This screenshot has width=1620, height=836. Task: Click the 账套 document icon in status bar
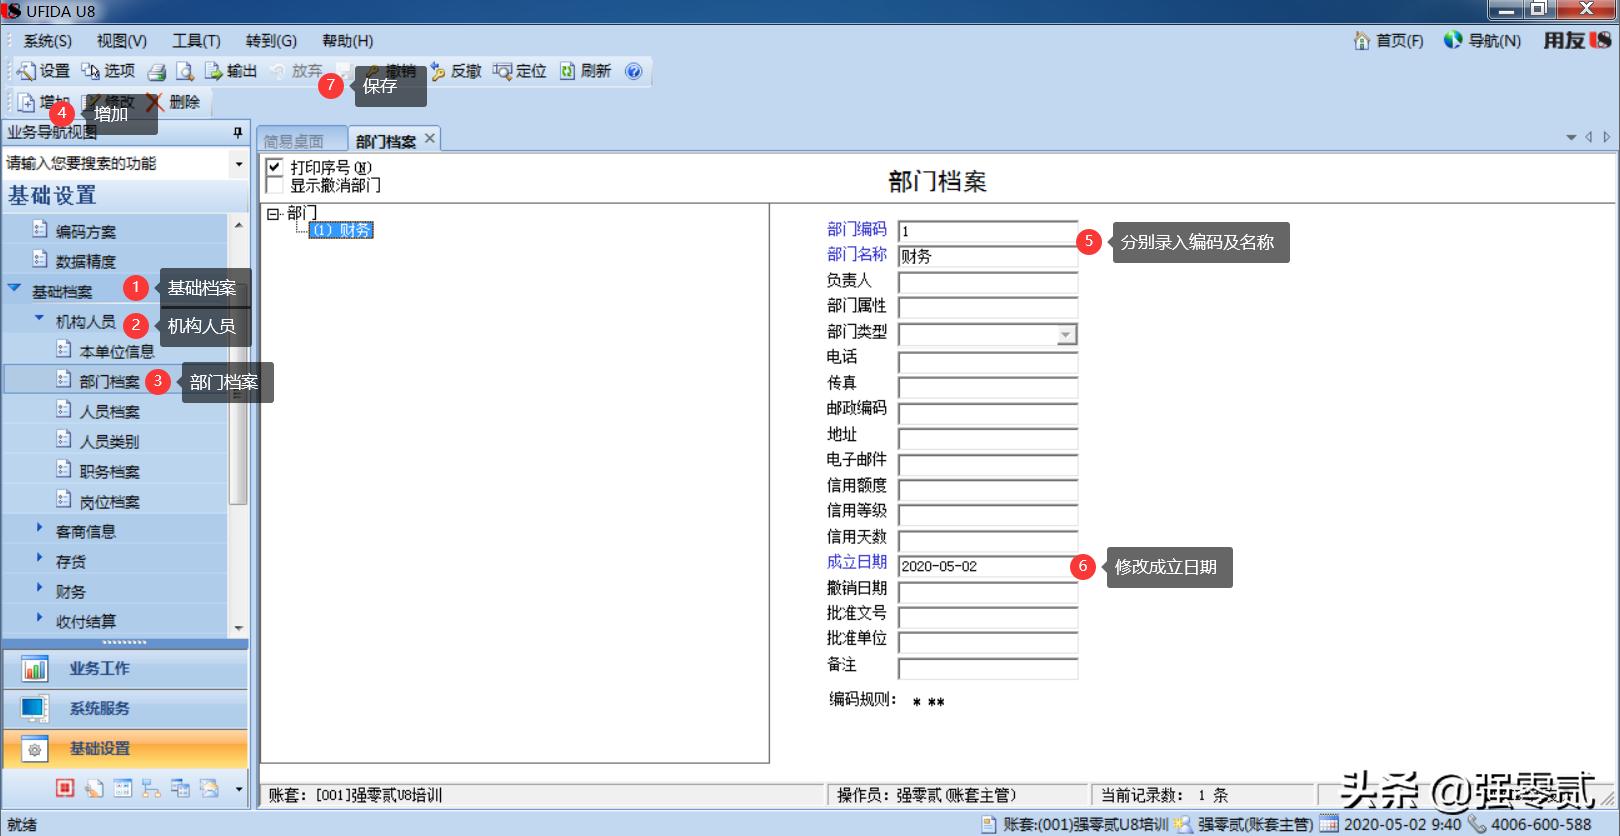pyautogui.click(x=989, y=825)
